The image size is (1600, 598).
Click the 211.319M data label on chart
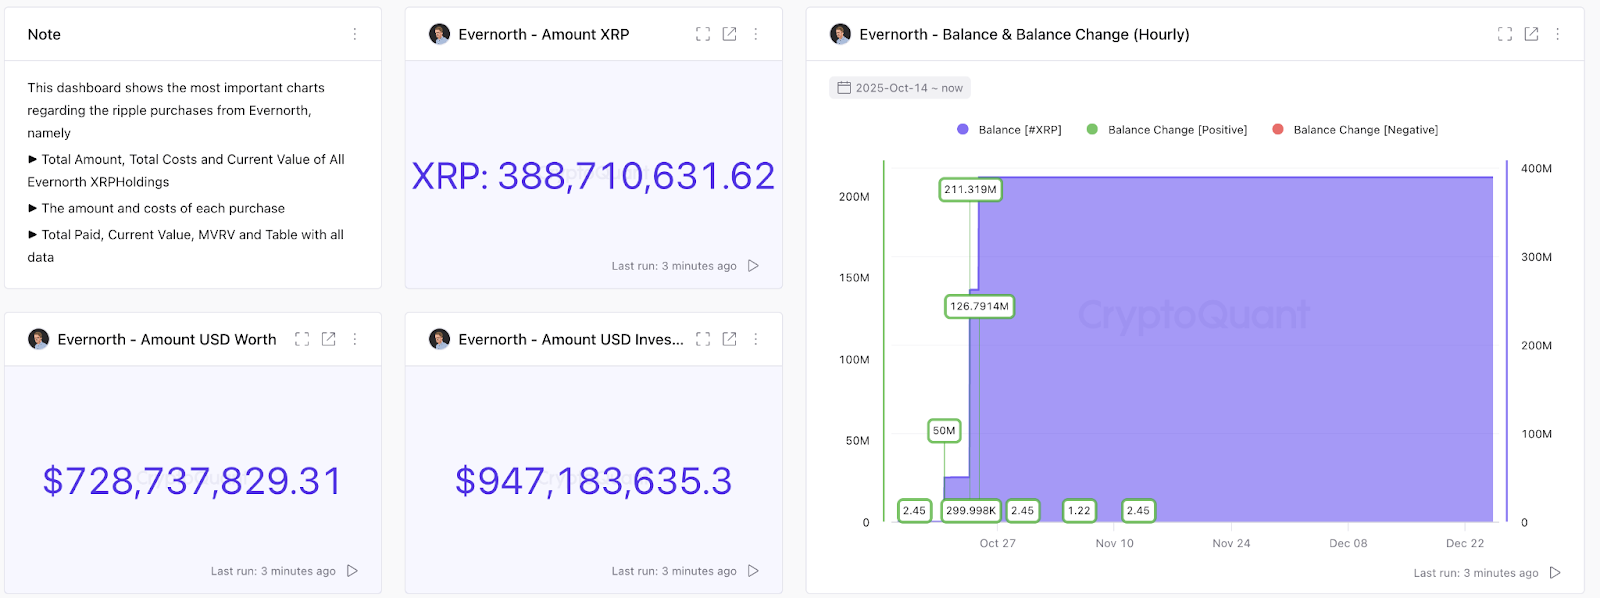(x=970, y=189)
